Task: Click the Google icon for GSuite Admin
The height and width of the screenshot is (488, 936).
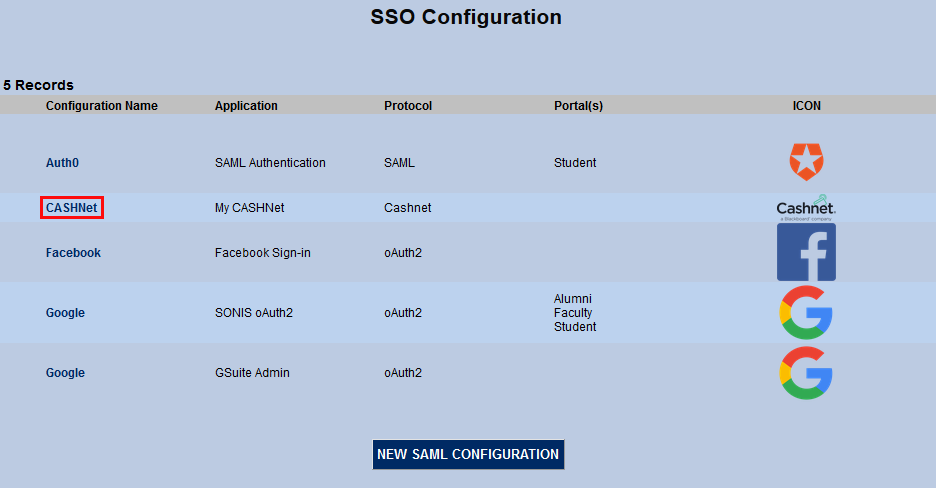Action: point(806,373)
